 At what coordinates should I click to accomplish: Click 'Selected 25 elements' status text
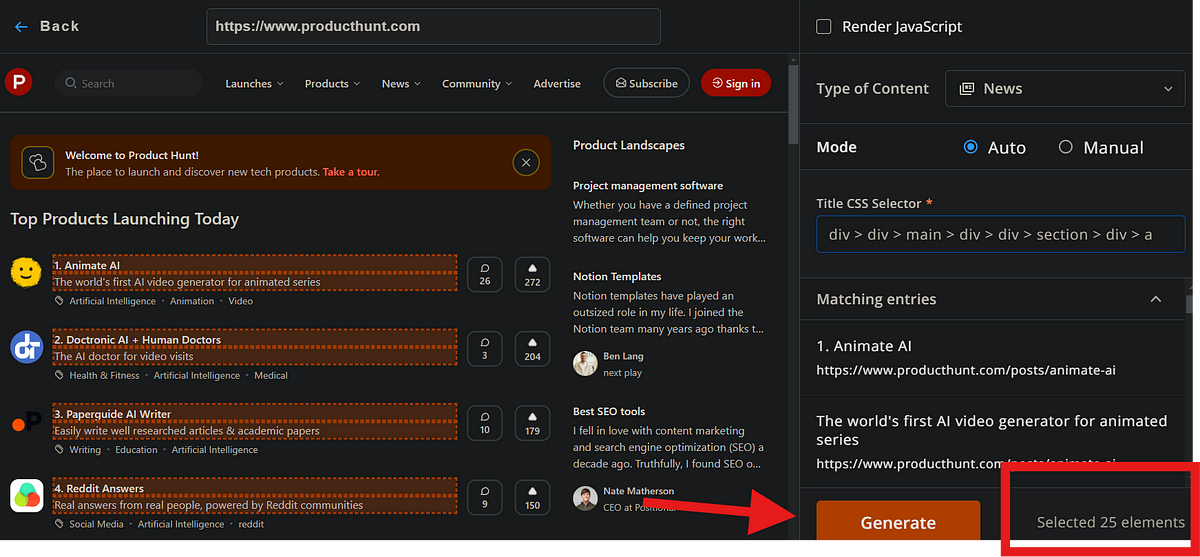tap(1110, 522)
